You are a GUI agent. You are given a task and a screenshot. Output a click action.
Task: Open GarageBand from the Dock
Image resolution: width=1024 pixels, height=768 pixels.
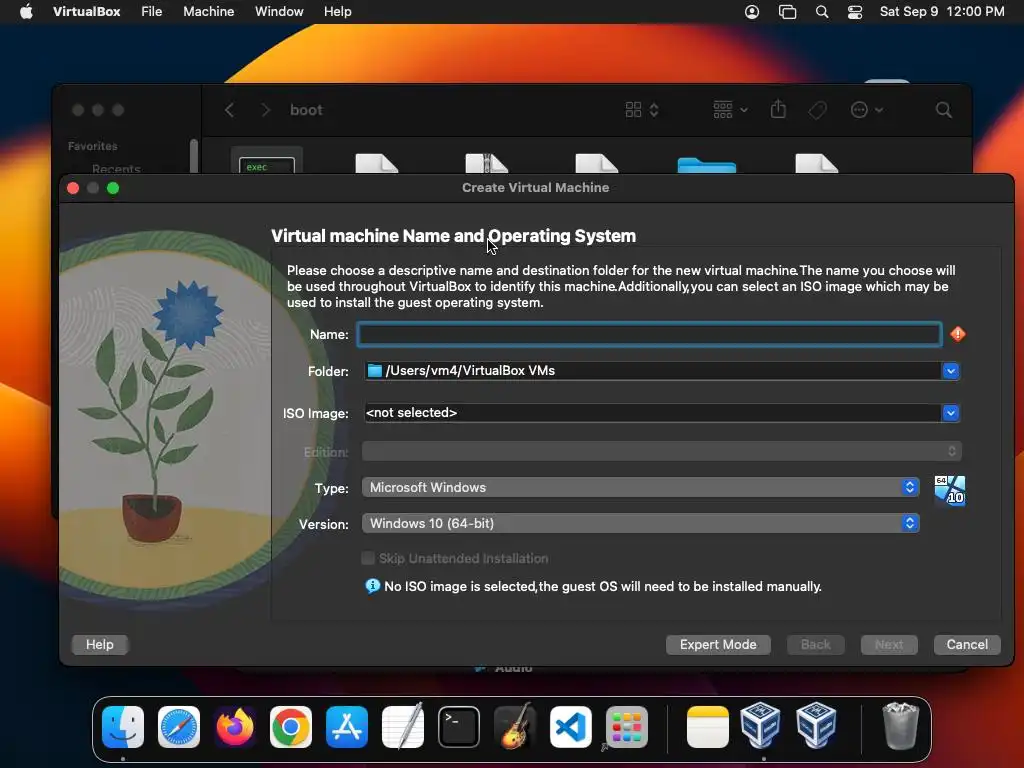[515, 726]
